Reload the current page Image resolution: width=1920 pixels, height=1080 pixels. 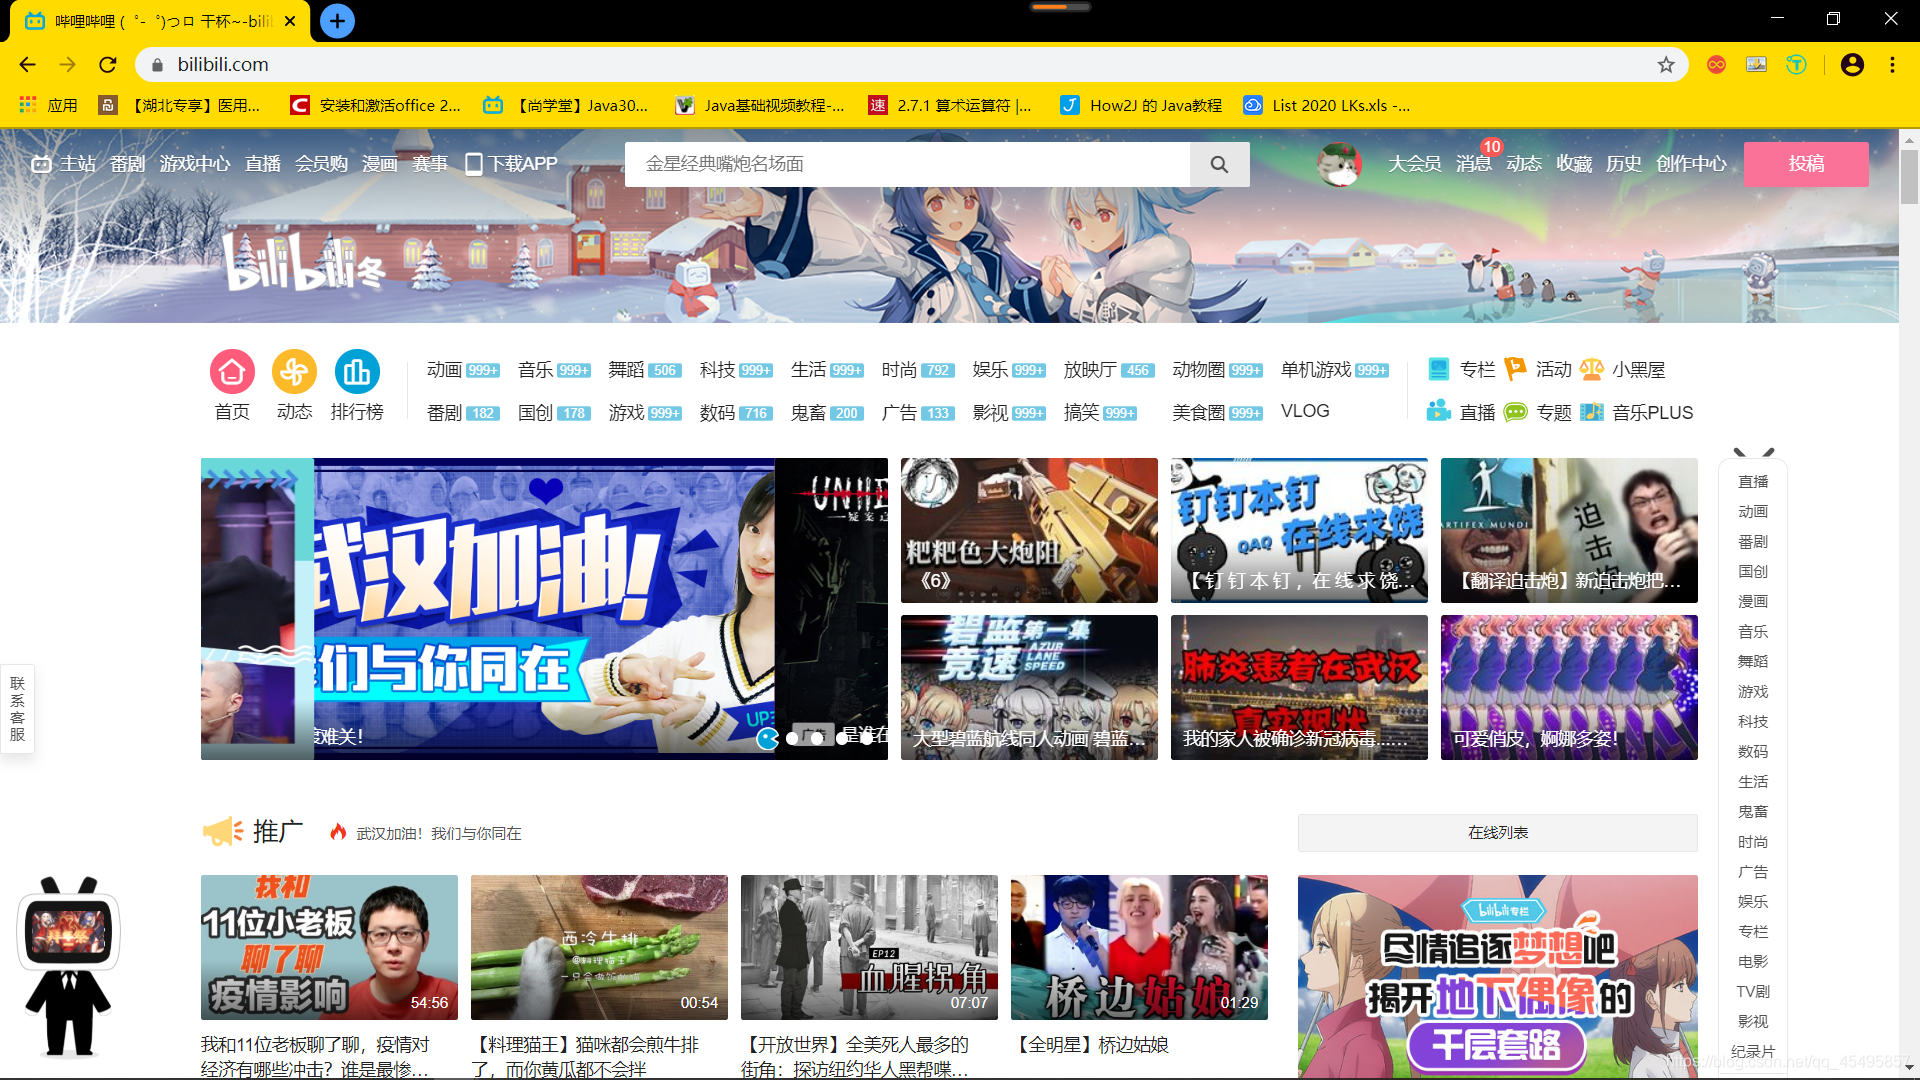point(108,65)
